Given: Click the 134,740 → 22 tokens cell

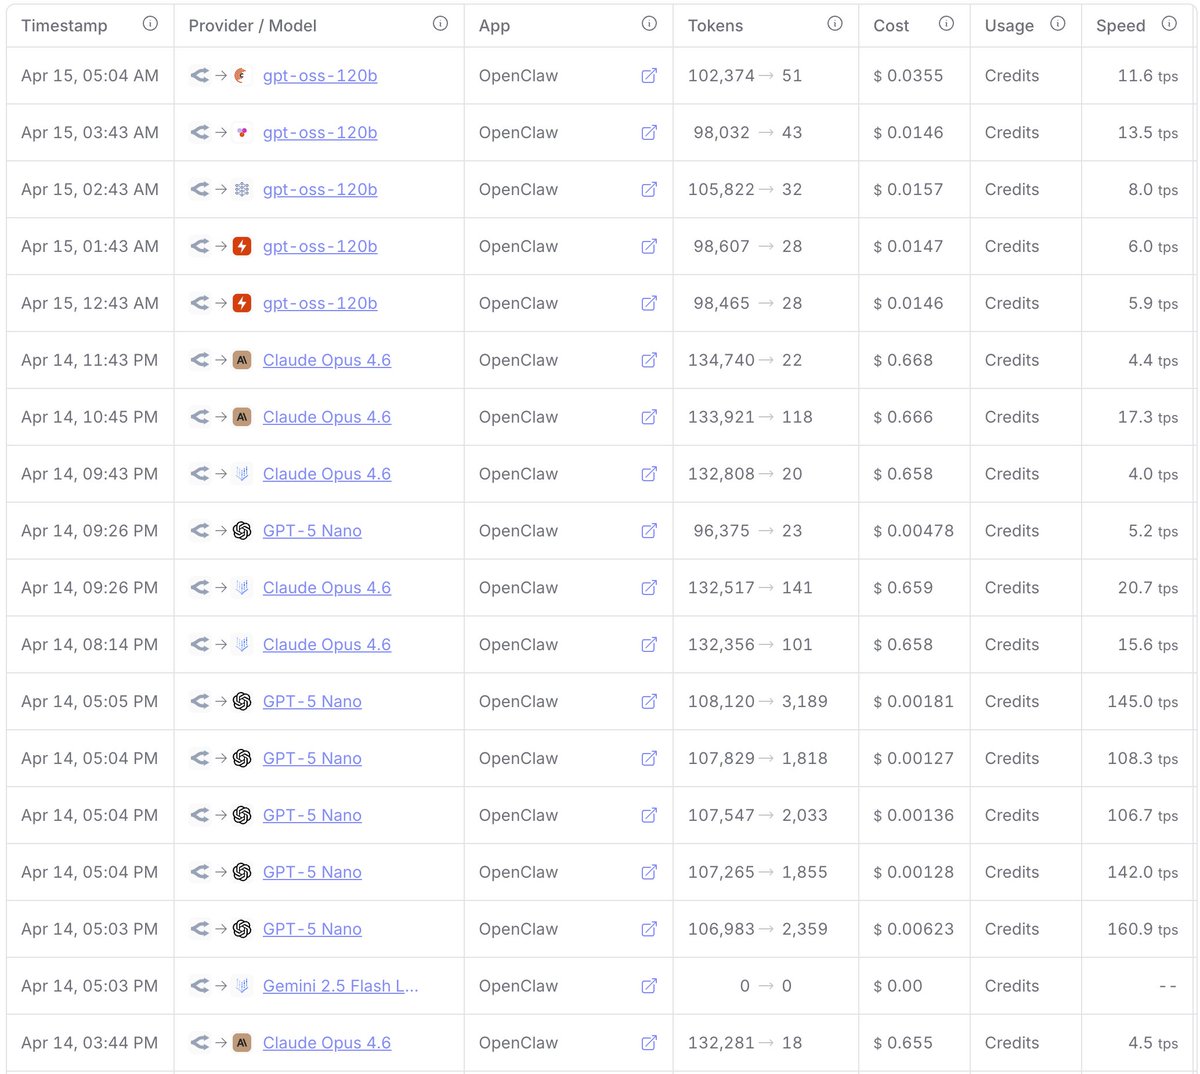Looking at the screenshot, I should (745, 360).
